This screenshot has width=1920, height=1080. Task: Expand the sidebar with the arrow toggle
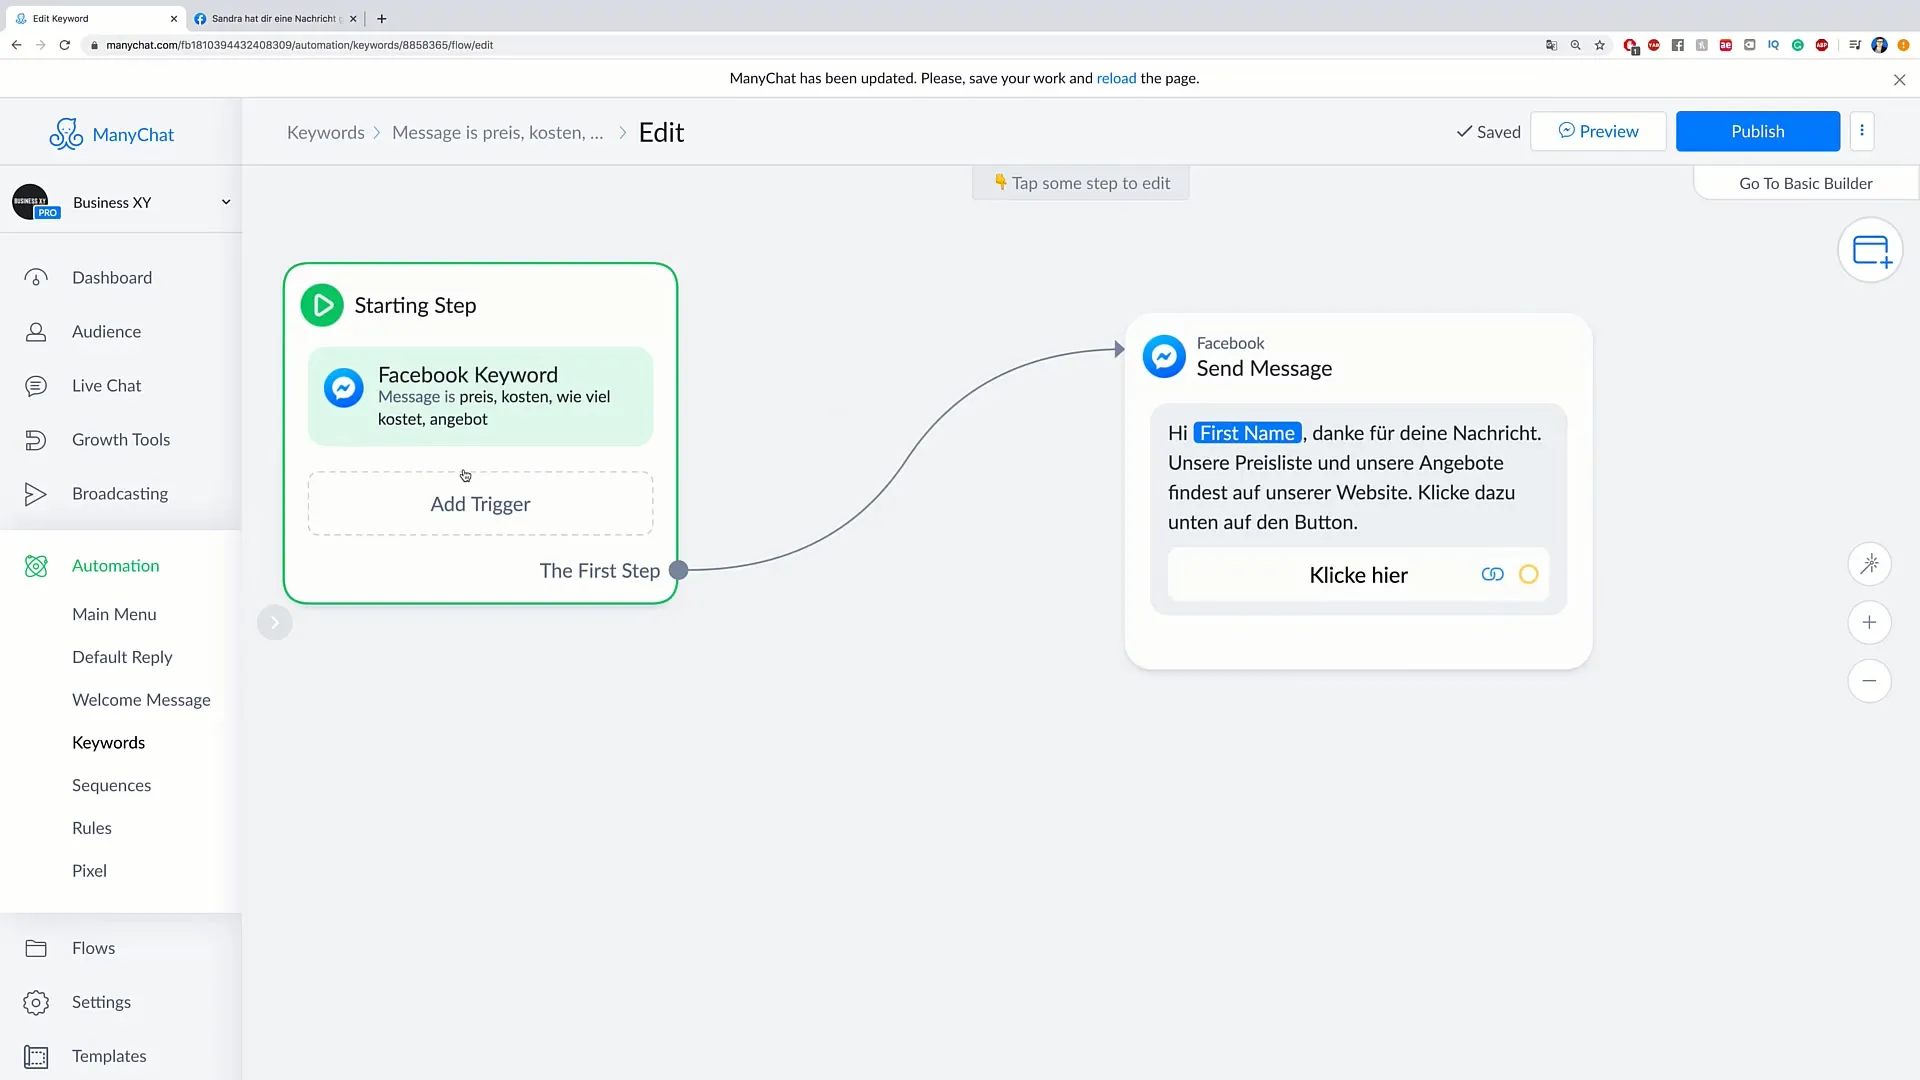click(x=275, y=622)
